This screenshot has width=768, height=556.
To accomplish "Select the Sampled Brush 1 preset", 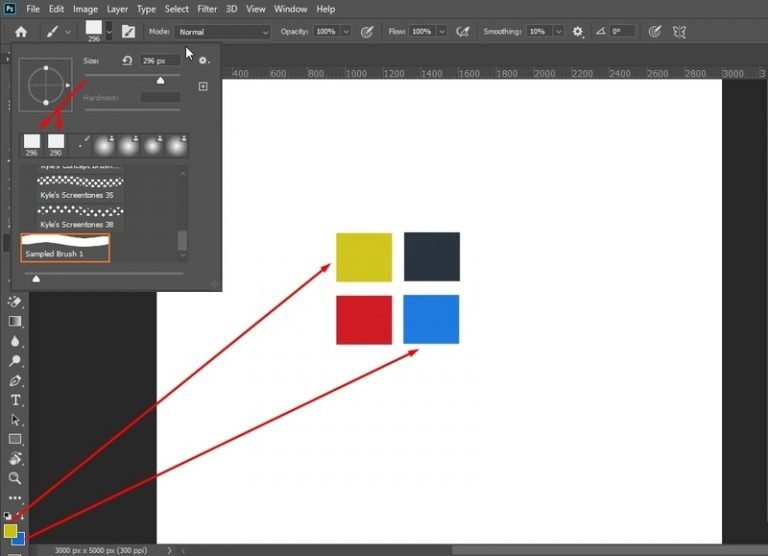I will pyautogui.click(x=65, y=247).
